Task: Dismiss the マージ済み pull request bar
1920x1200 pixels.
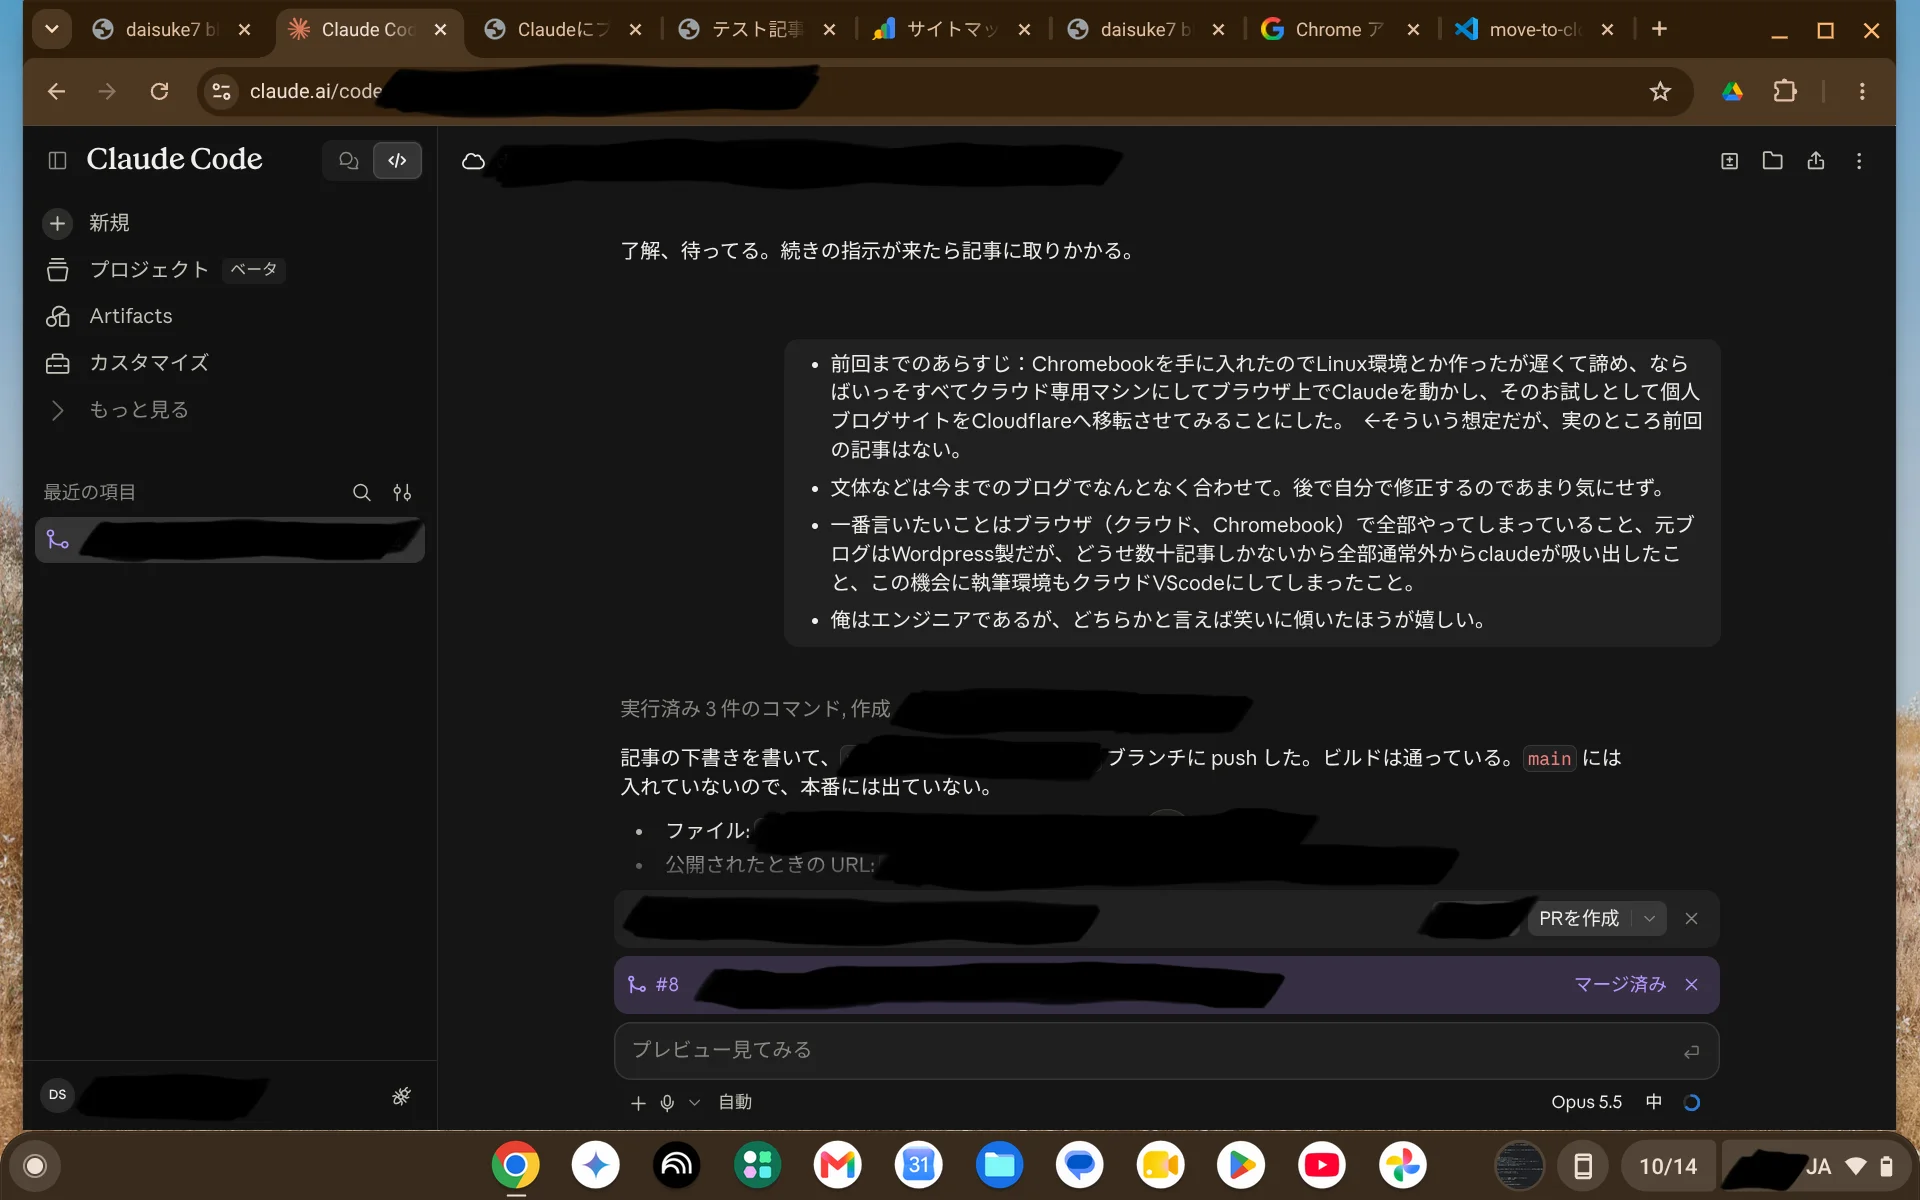Action: 1691,985
